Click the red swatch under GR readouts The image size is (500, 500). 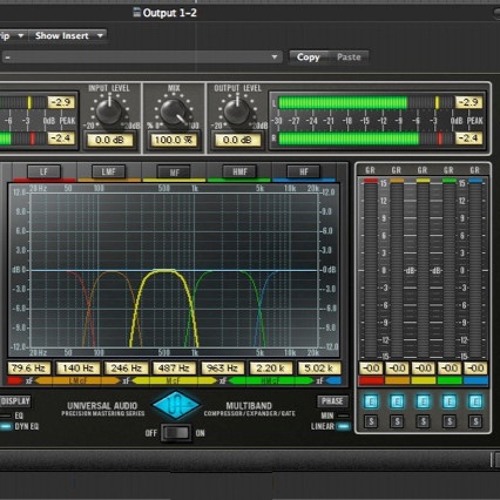371,380
